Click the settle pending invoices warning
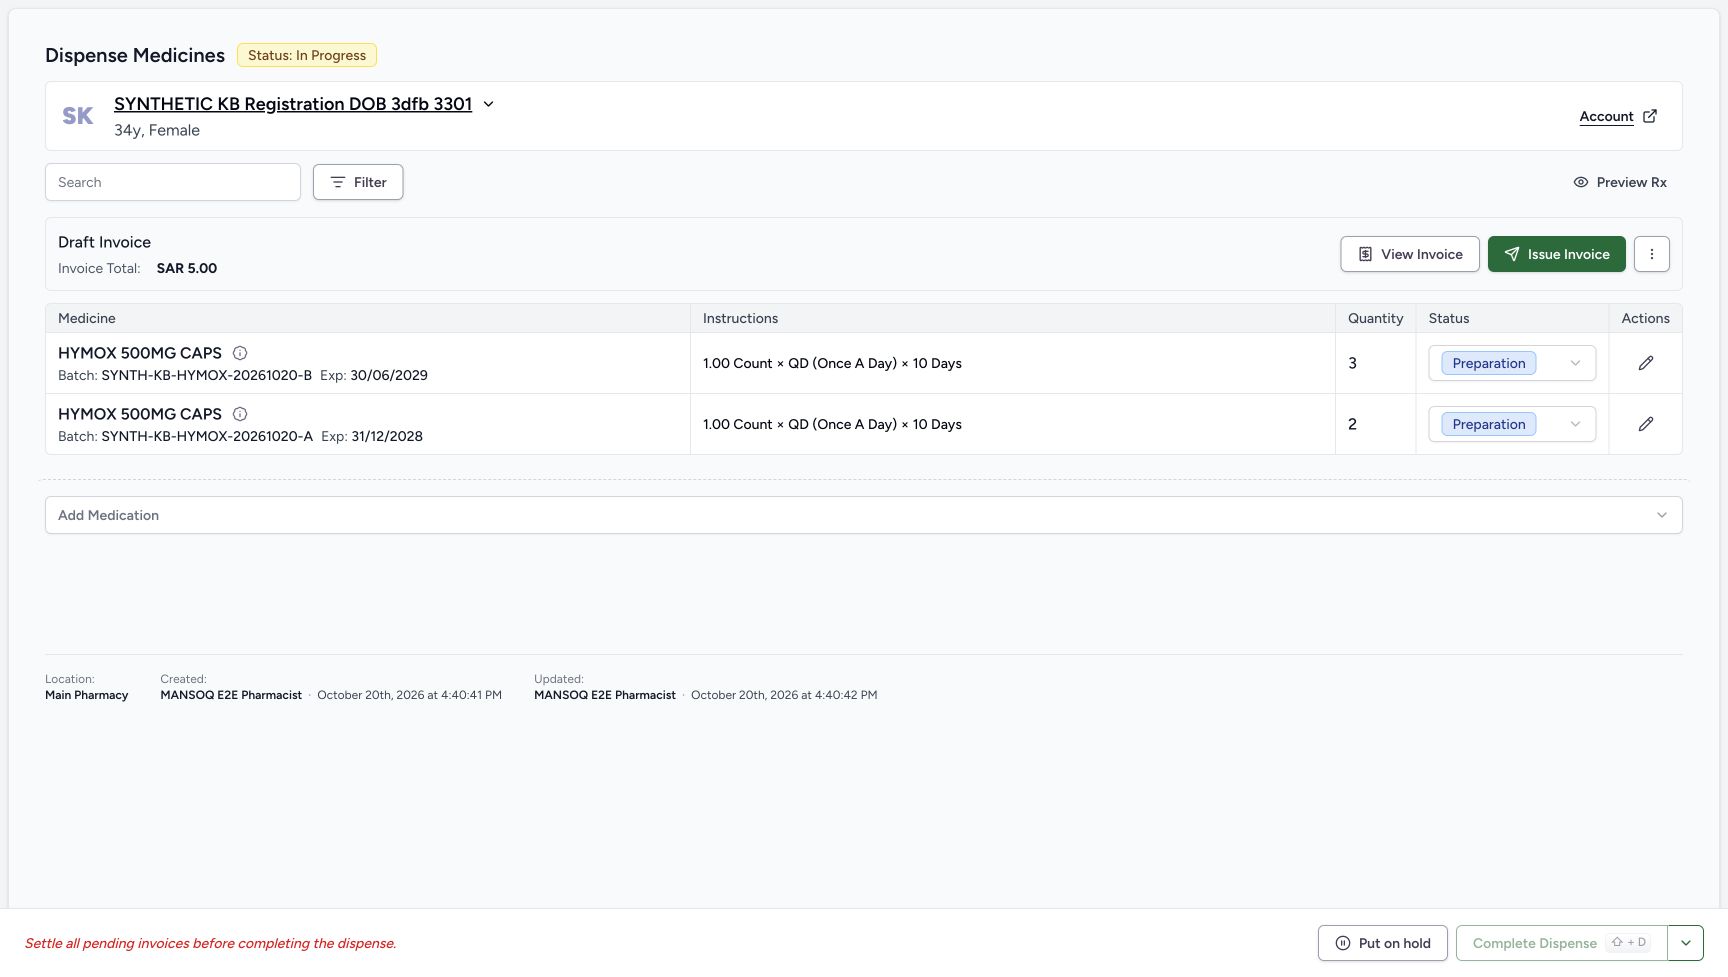The image size is (1728, 977). pyautogui.click(x=211, y=943)
